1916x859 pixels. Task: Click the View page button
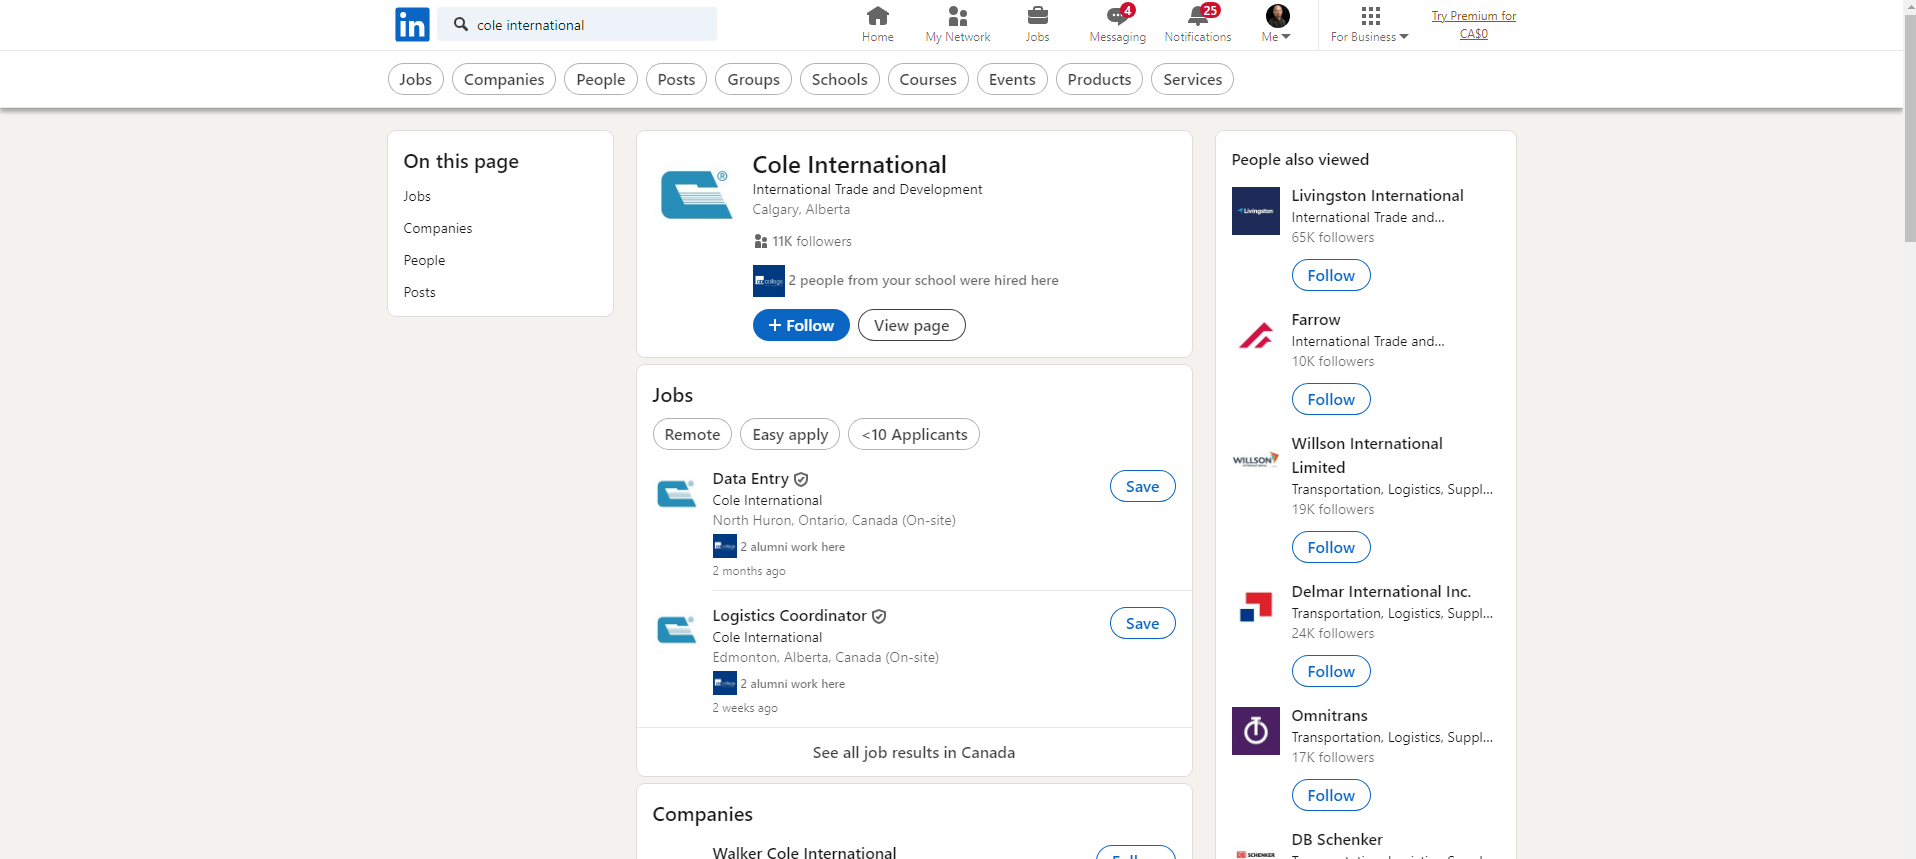[911, 325]
